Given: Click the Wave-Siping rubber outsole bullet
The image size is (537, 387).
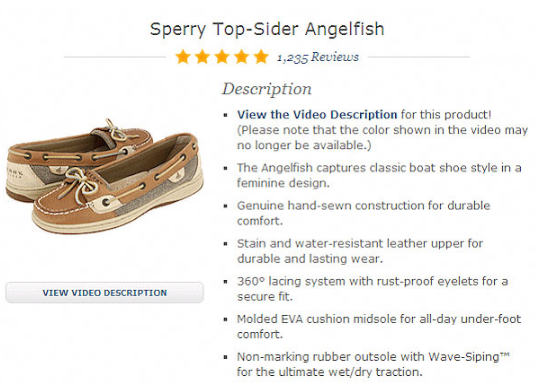Looking at the screenshot, I should (373, 364).
